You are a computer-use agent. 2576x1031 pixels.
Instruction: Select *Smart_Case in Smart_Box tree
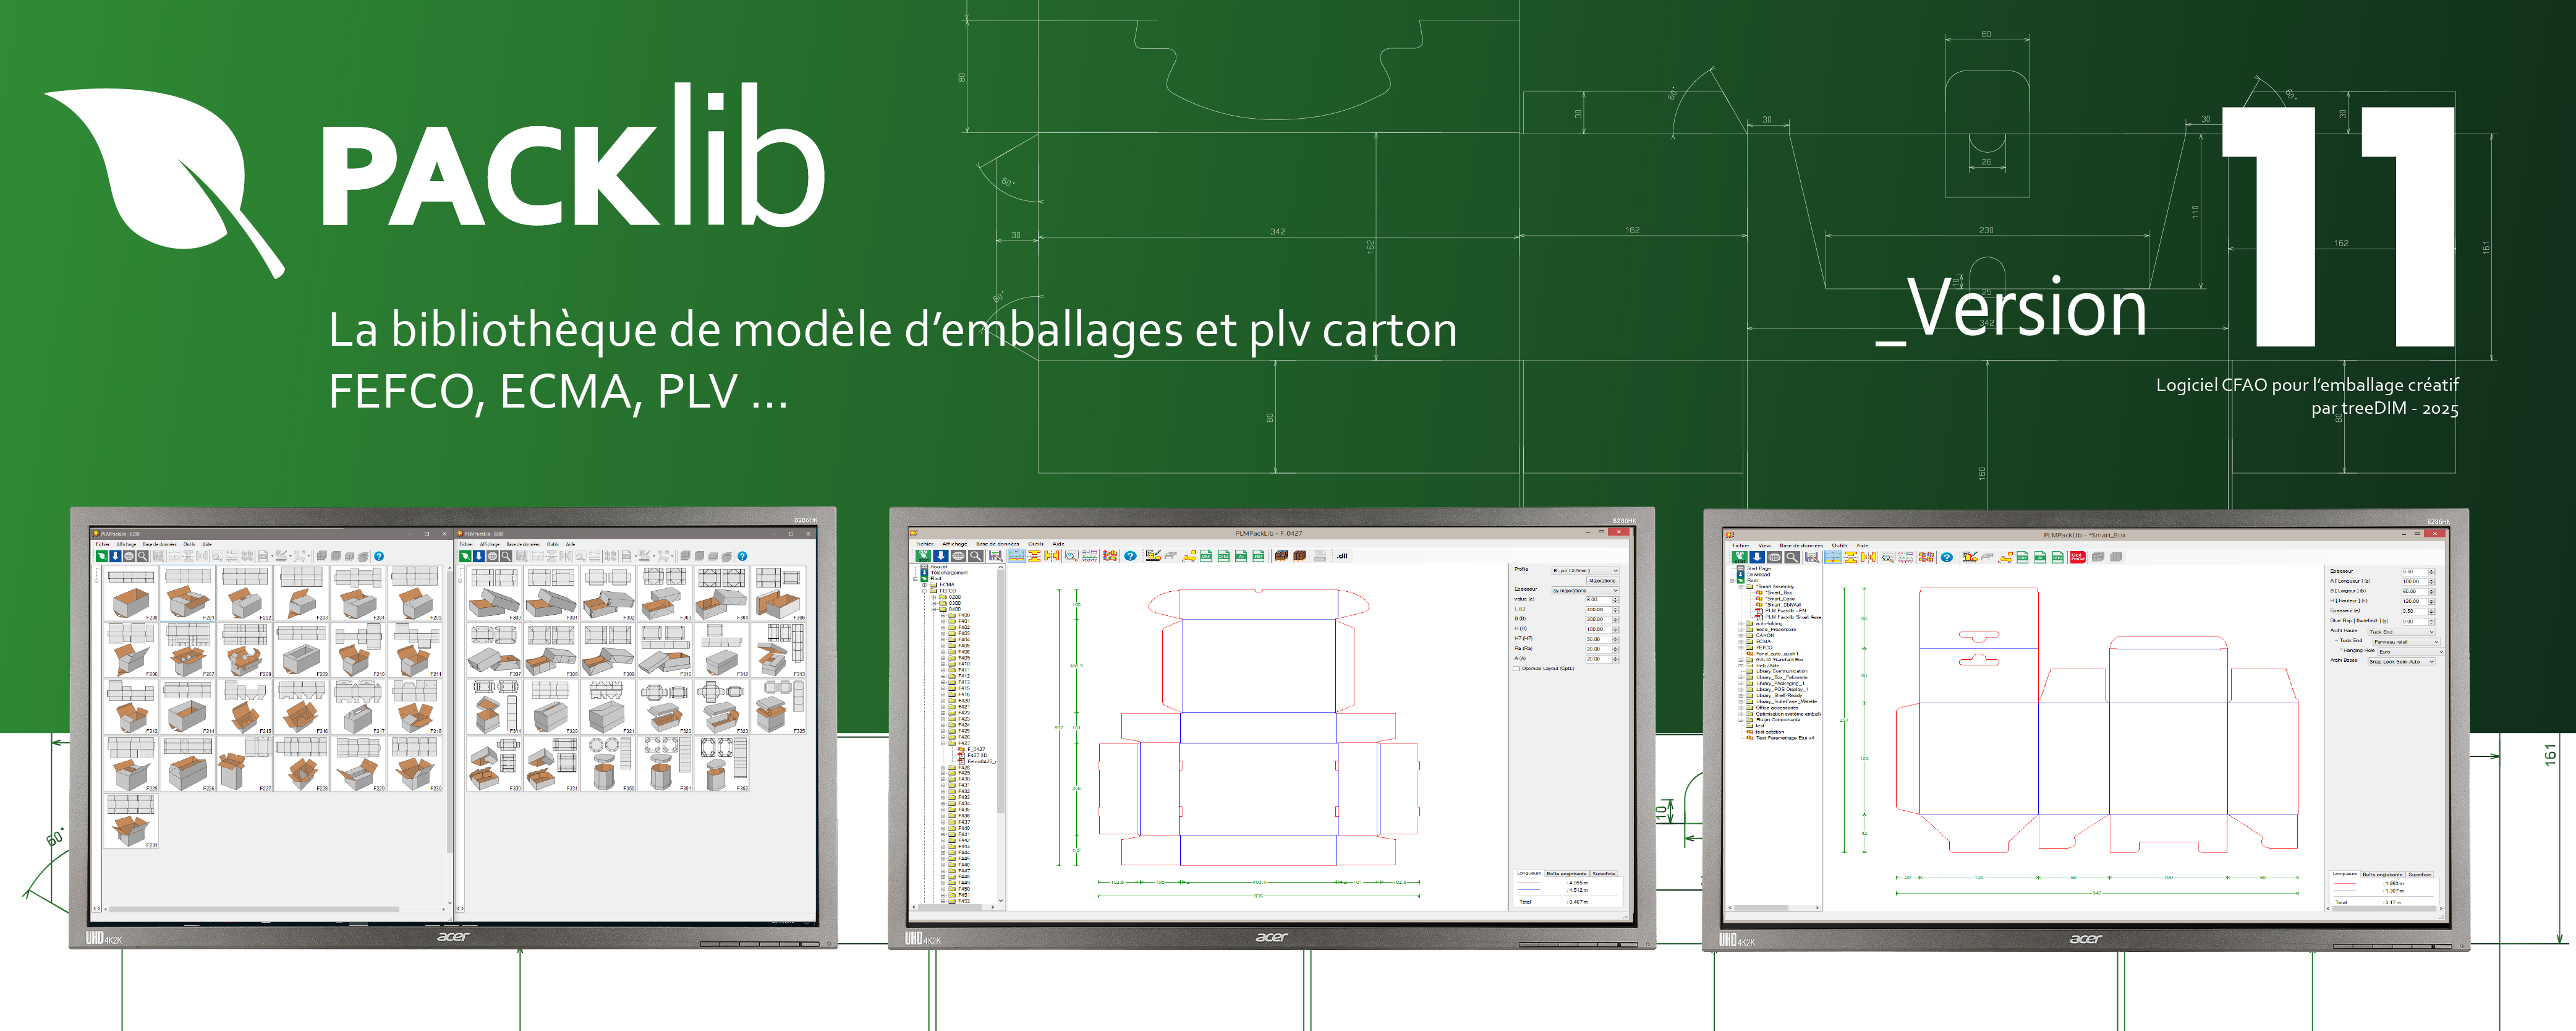(1780, 599)
